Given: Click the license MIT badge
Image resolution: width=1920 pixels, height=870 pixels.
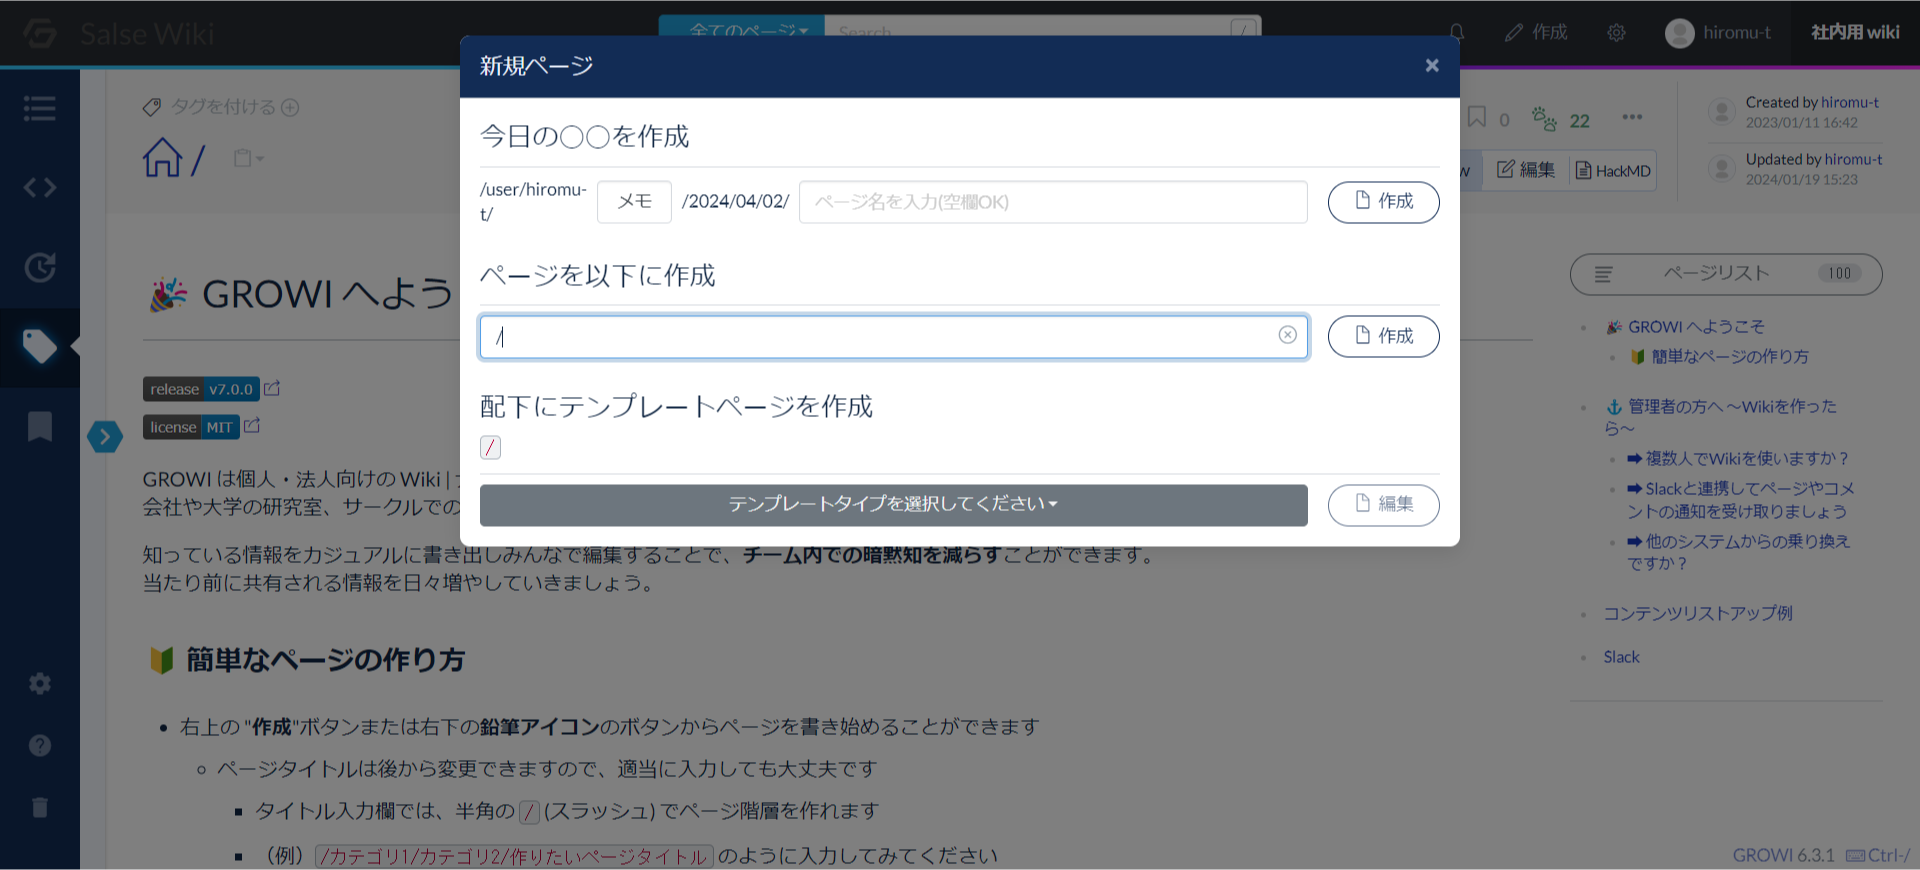Looking at the screenshot, I should tap(191, 427).
